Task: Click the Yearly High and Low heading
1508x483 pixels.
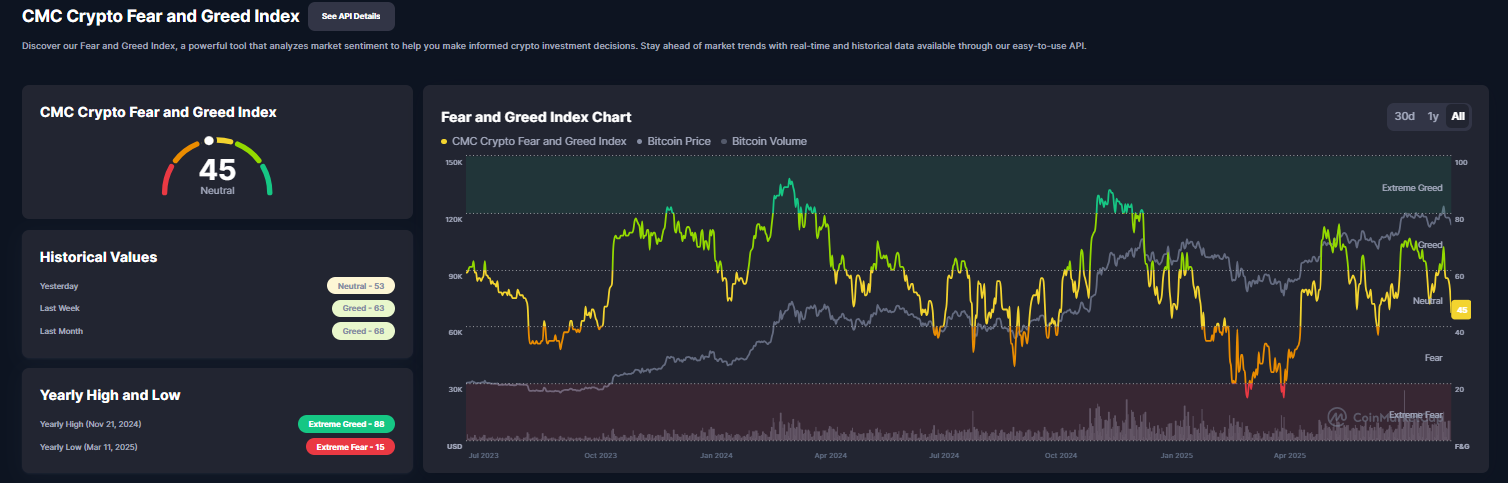Action: (110, 395)
